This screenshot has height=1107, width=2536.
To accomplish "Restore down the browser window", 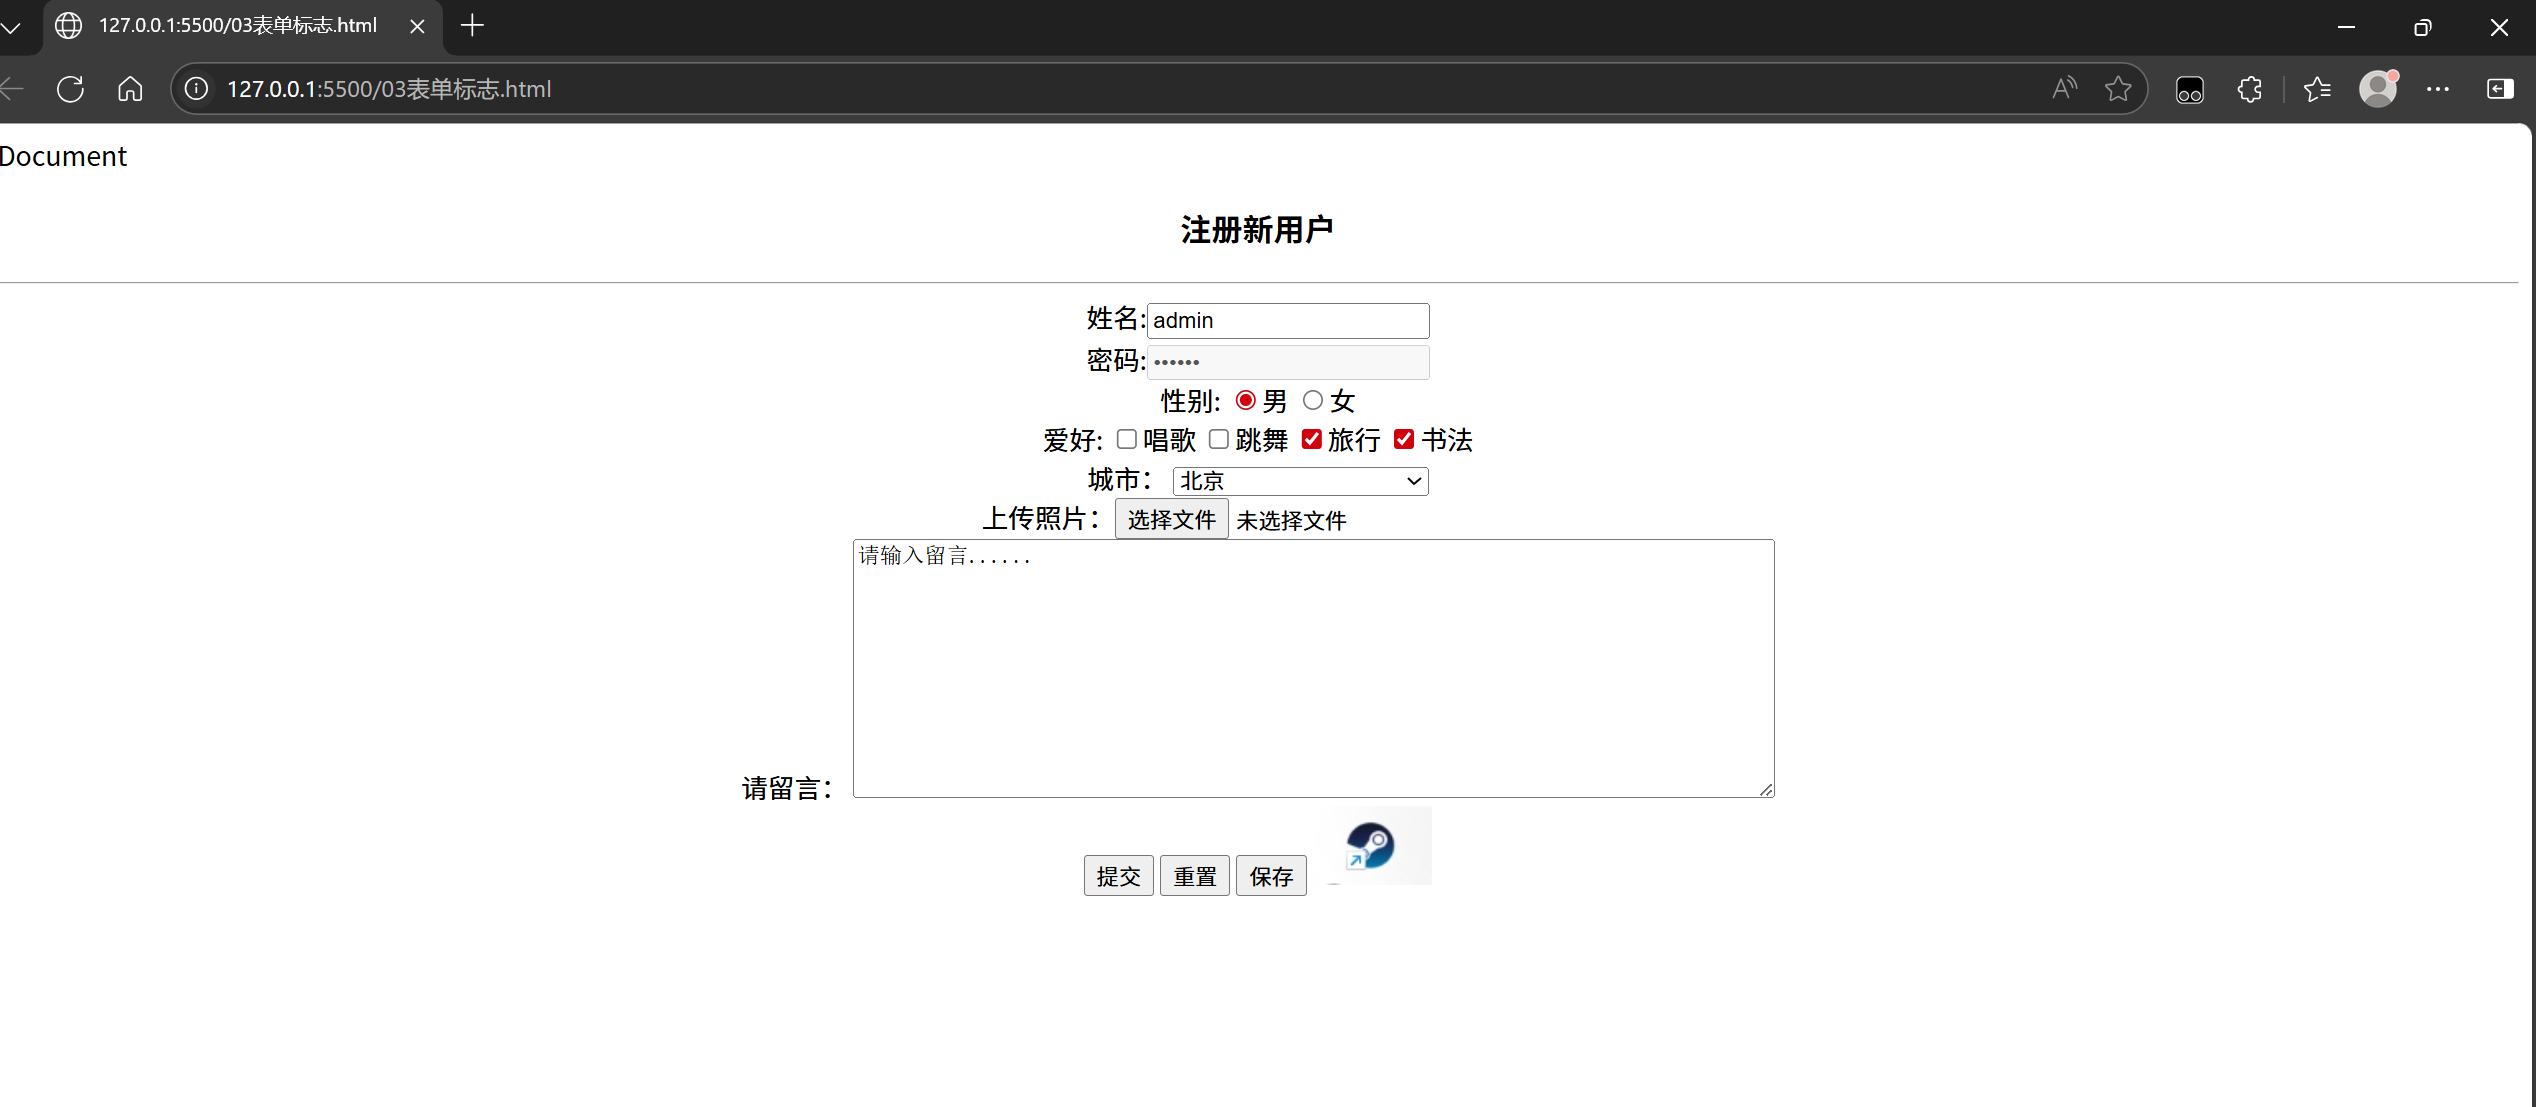I will coord(2422,27).
